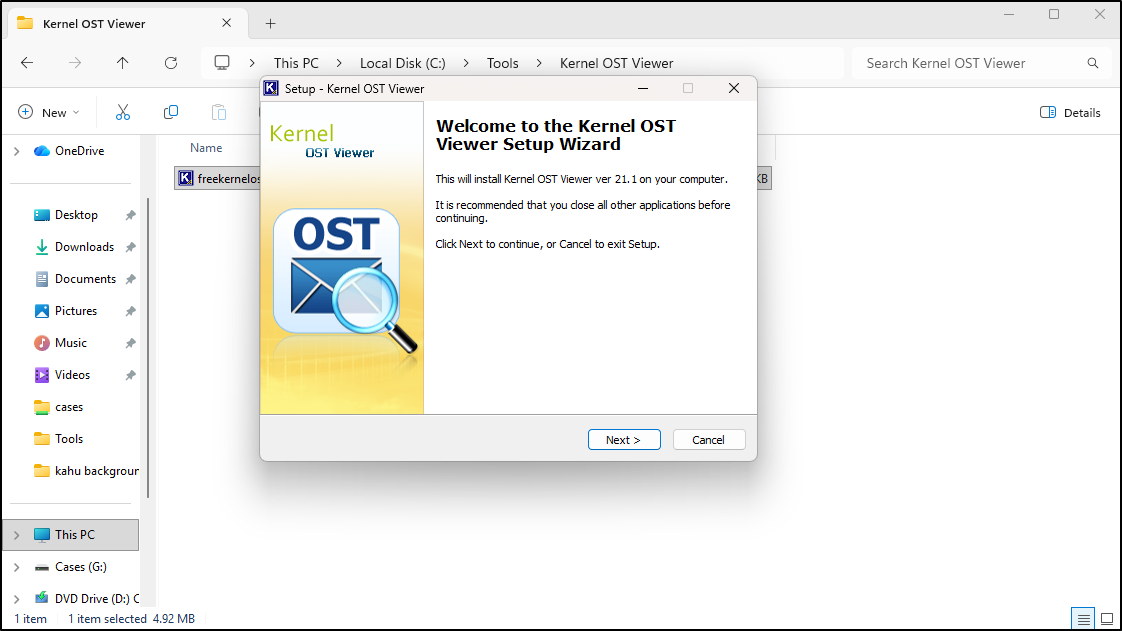The width and height of the screenshot is (1122, 631).
Task: Expand chevron after Local Disk (C:) breadcrumb
Action: click(x=466, y=63)
